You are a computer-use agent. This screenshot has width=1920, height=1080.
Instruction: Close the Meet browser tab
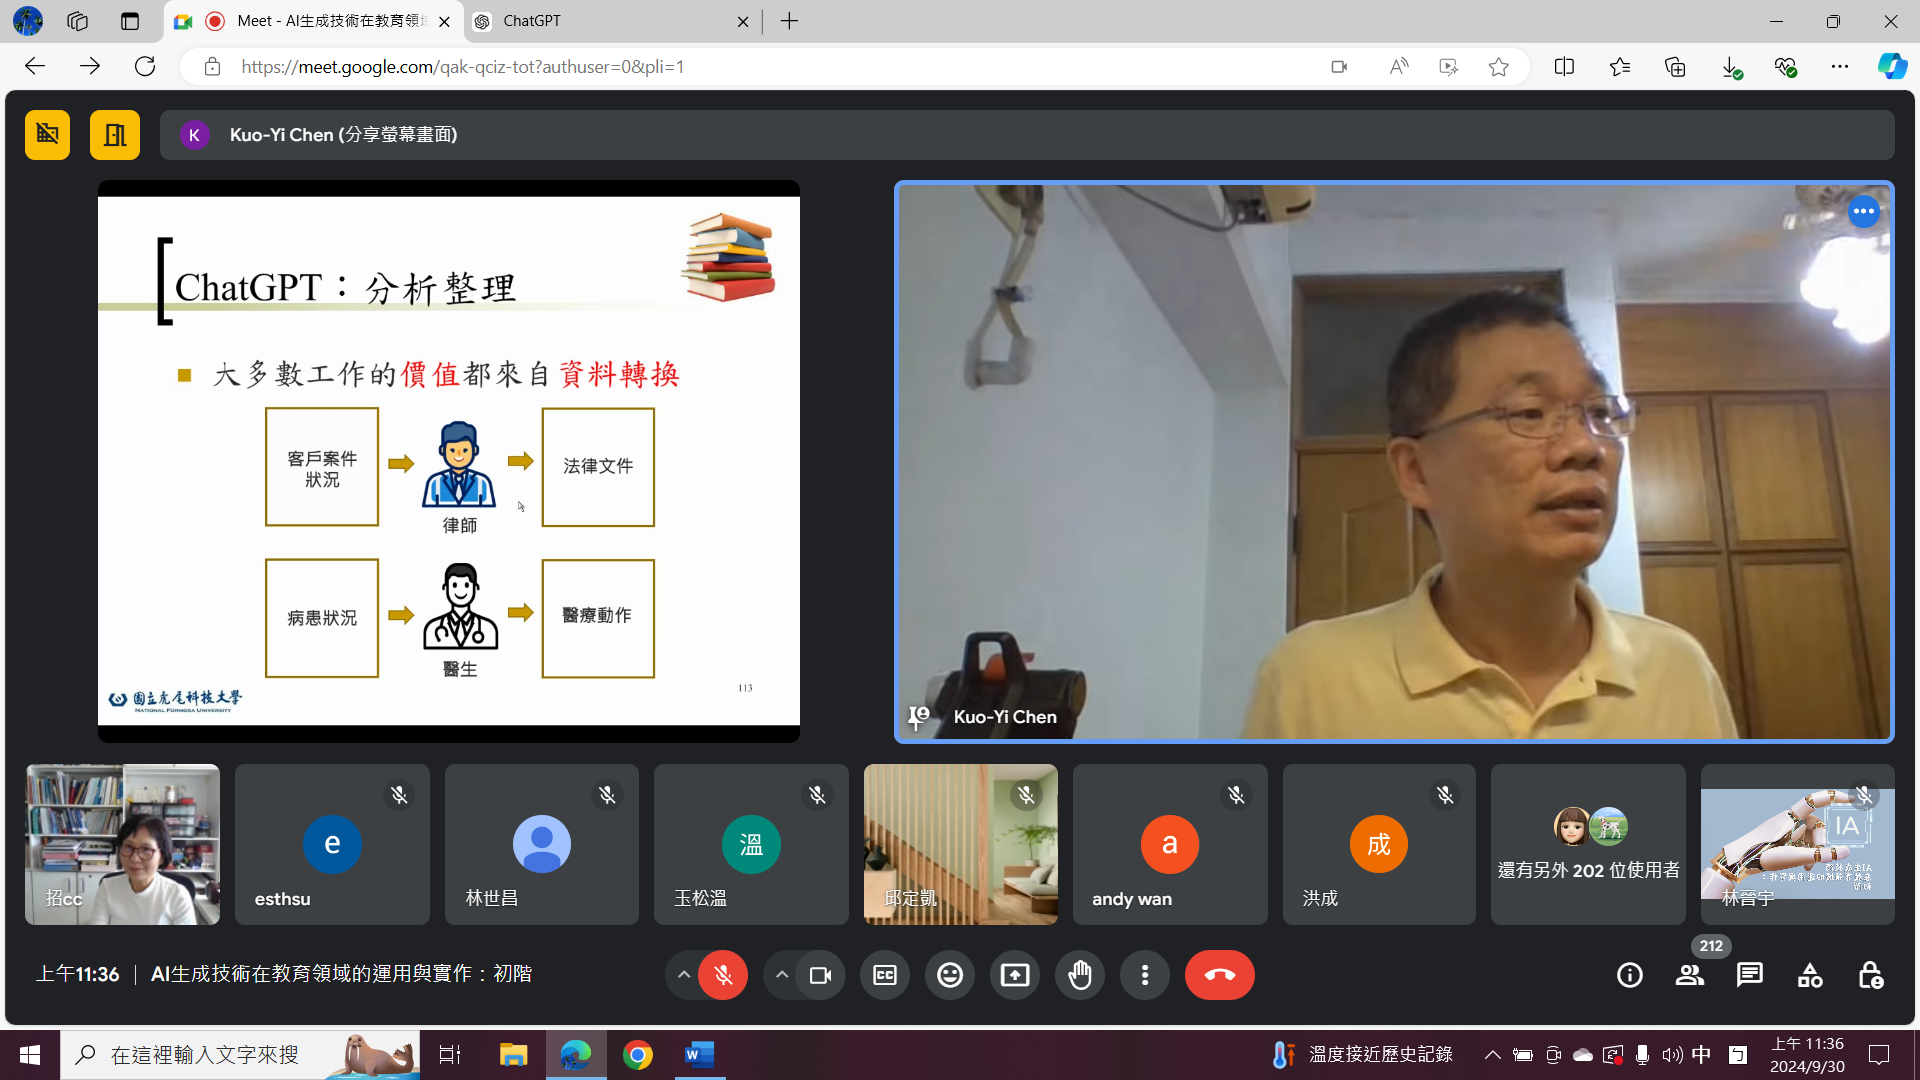(x=444, y=21)
